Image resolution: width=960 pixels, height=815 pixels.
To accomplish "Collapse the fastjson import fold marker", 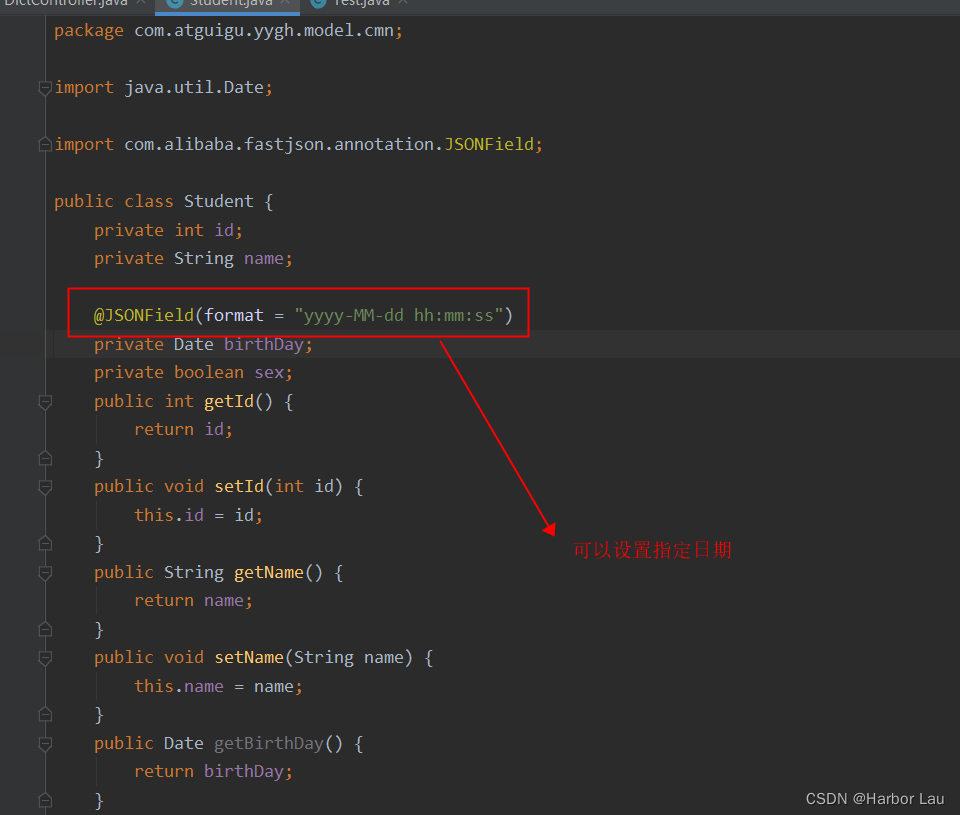I will click(x=44, y=144).
